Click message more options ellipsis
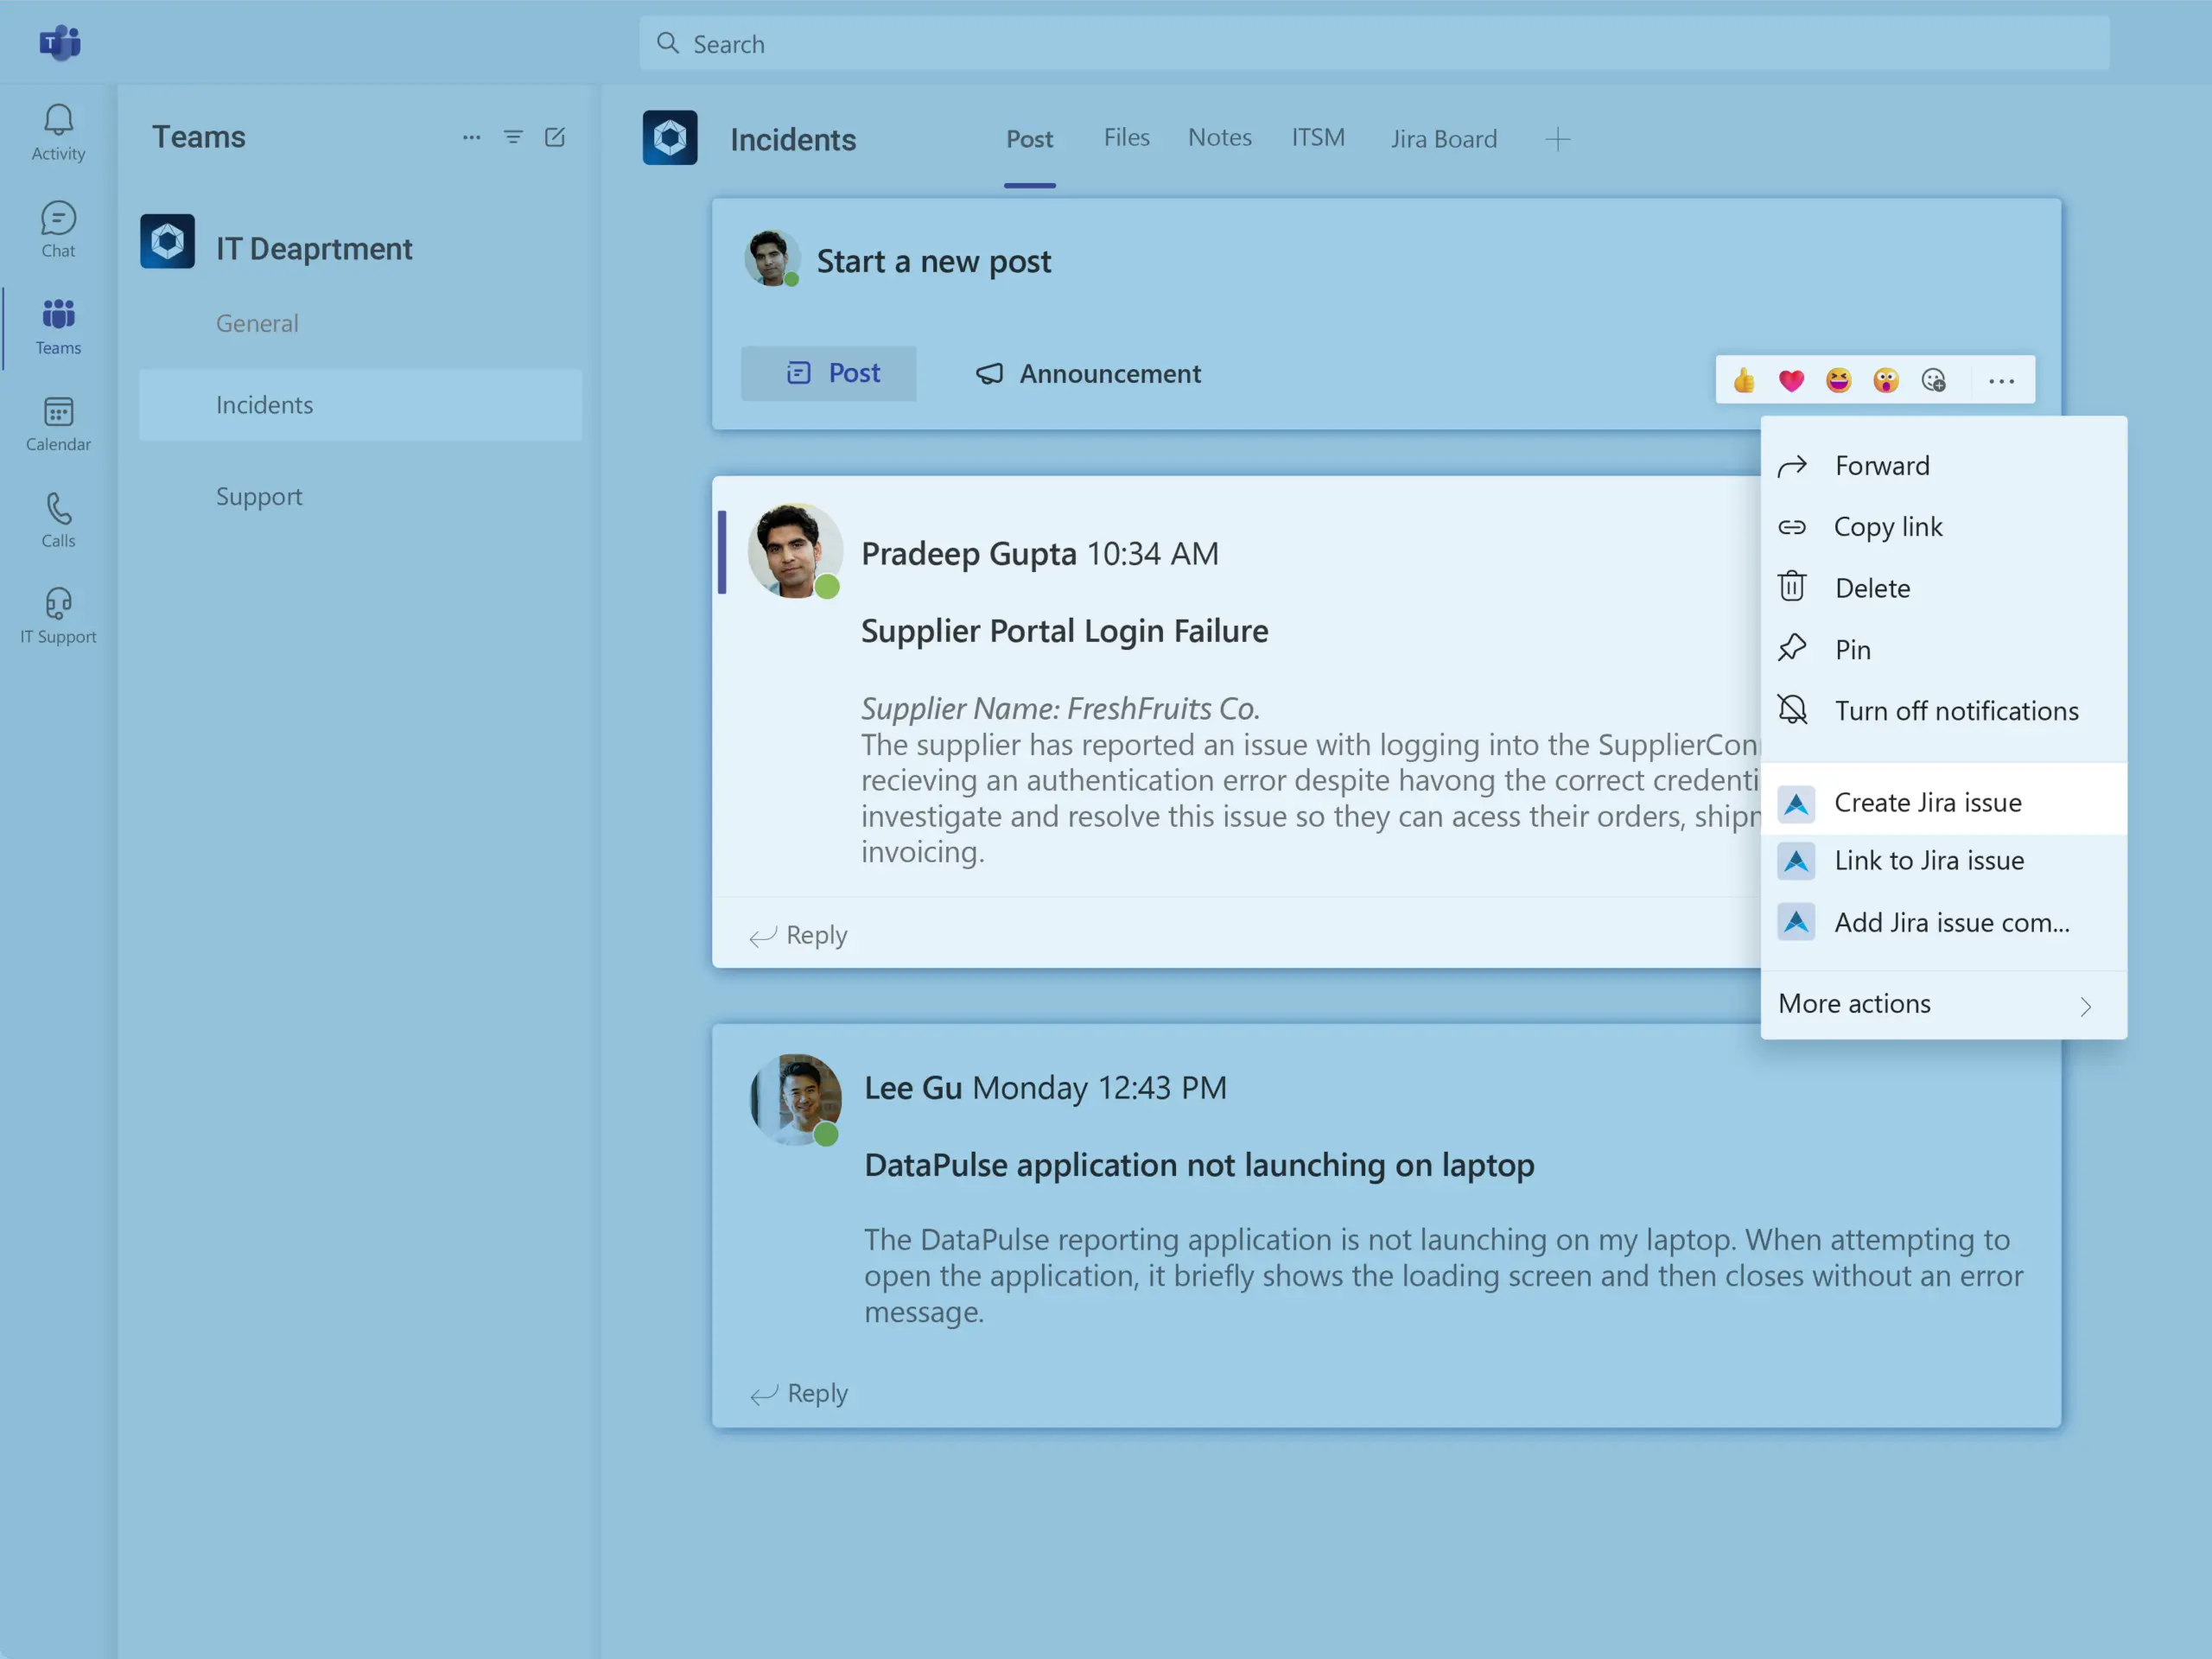 pyautogui.click(x=2001, y=381)
